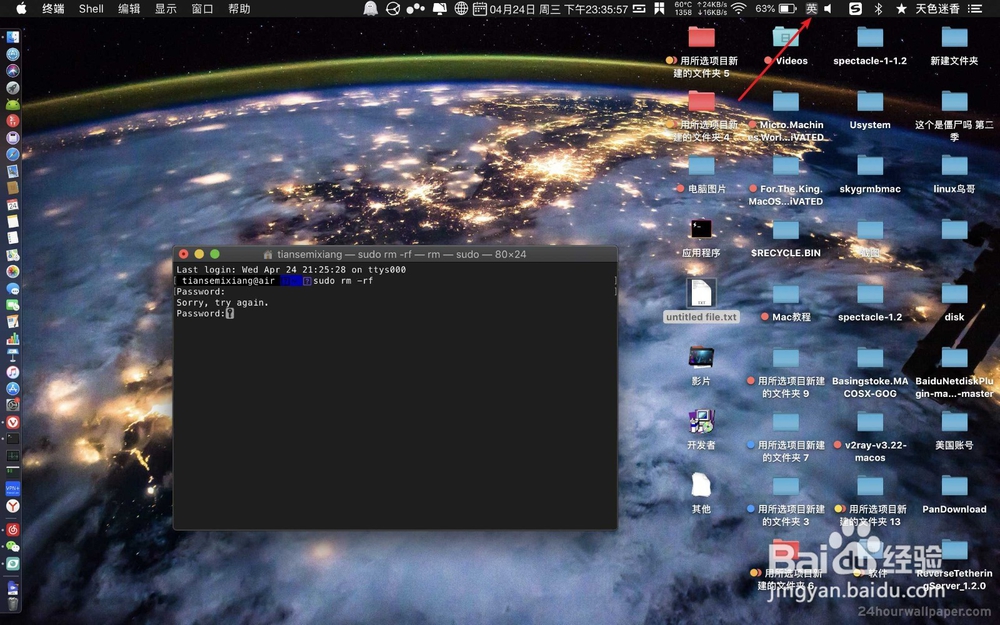This screenshot has height=625, width=1000.
Task: Open the green Android app in Dock
Action: point(13,104)
